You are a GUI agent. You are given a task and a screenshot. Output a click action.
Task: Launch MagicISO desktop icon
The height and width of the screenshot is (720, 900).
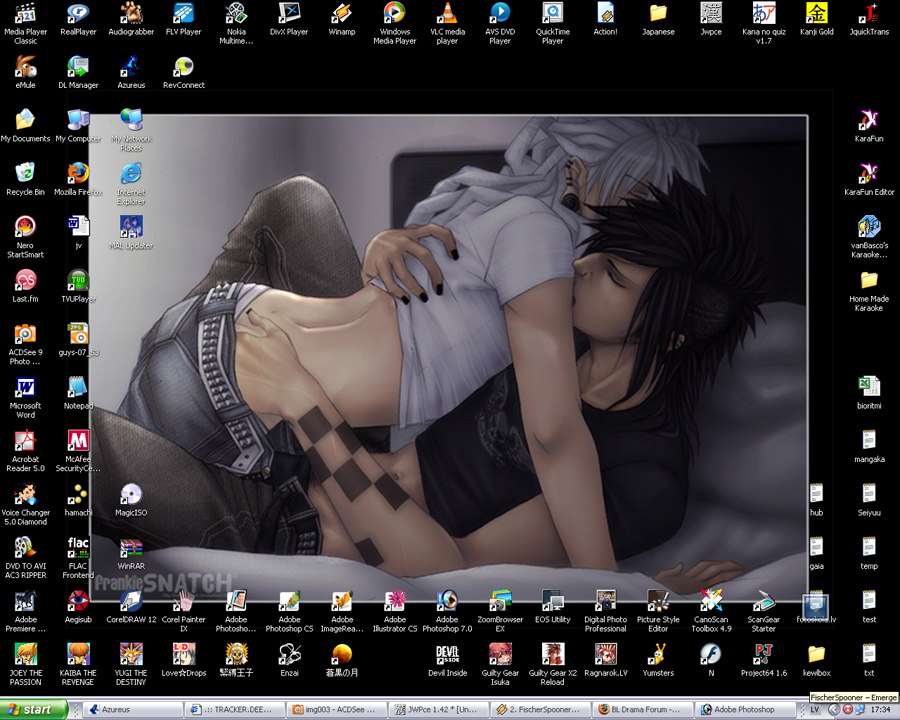pos(131,500)
